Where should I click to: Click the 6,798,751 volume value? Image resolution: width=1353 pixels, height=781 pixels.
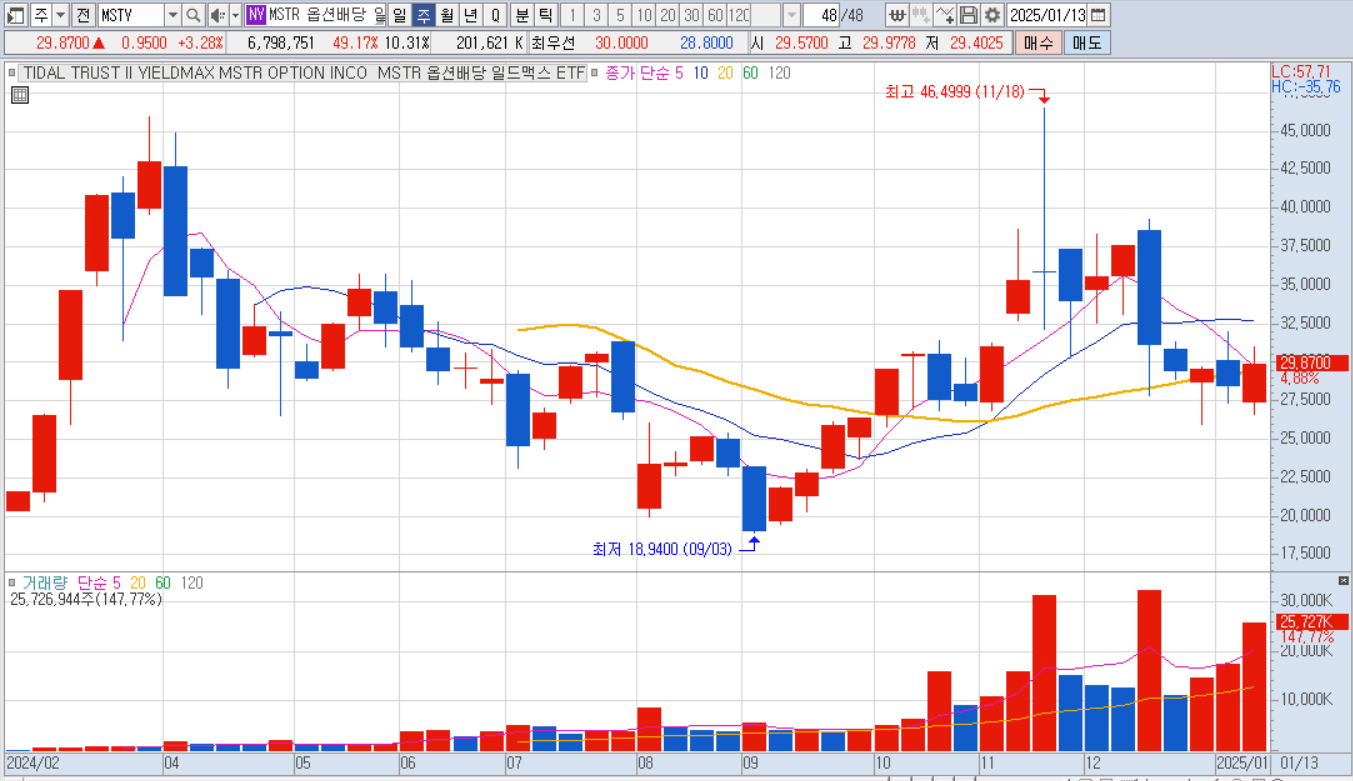coord(281,43)
